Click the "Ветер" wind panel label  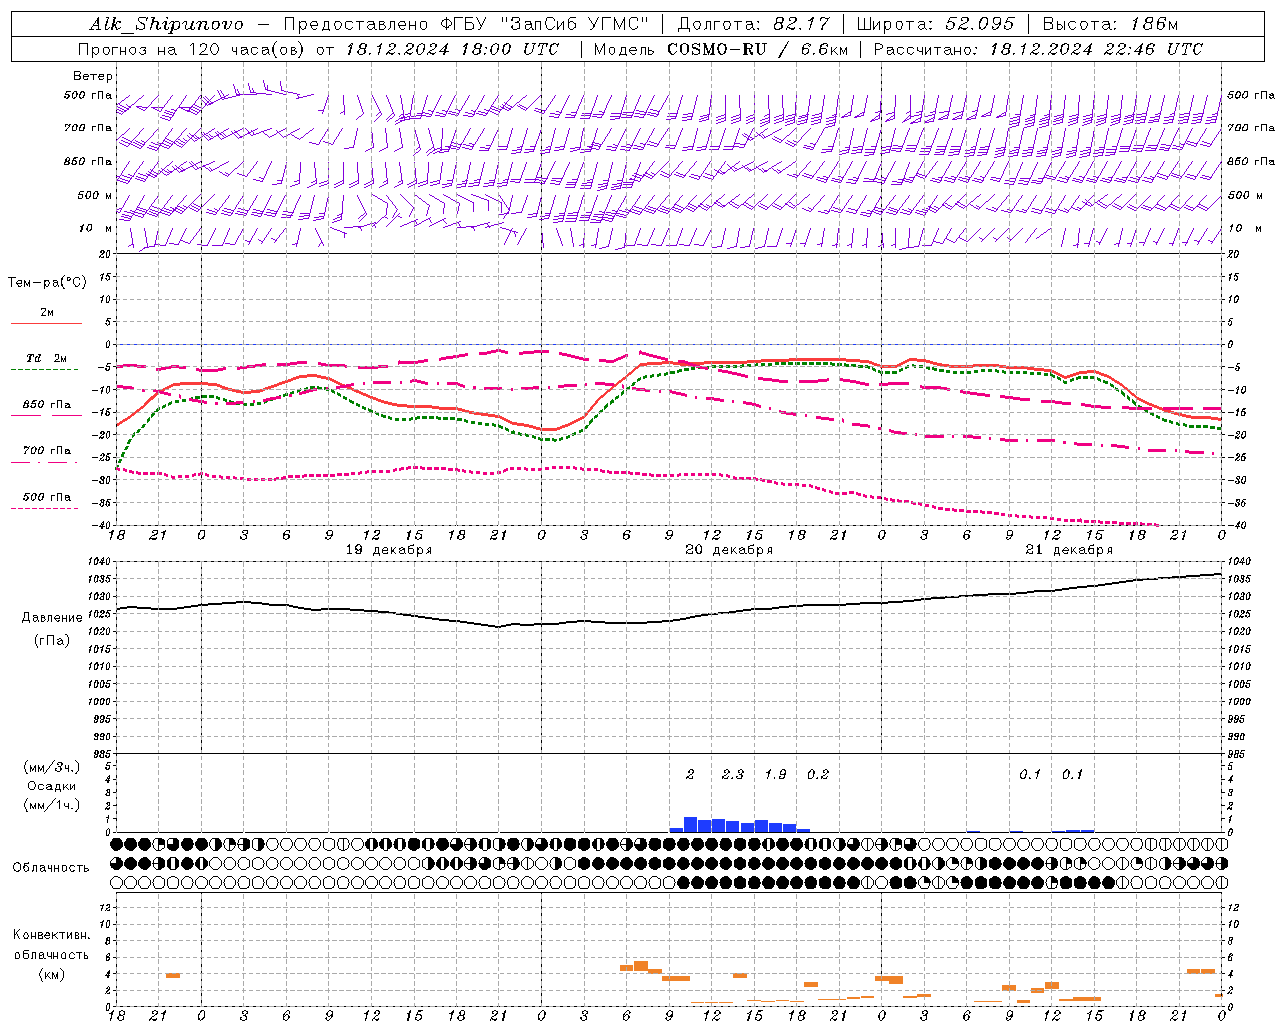click(93, 76)
